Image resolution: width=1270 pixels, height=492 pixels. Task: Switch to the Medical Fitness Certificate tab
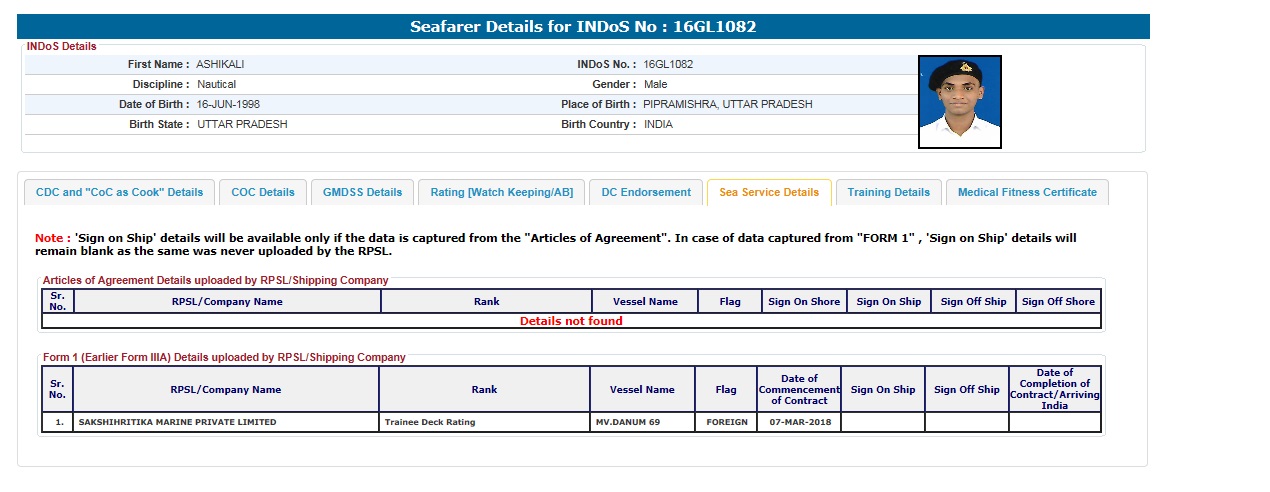(x=1027, y=192)
